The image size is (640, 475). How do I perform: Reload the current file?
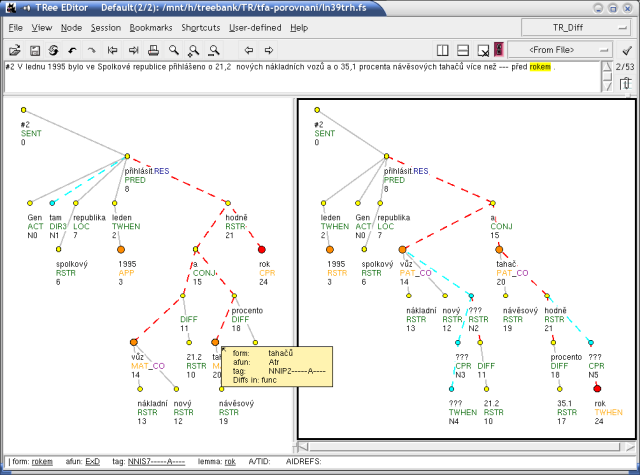(53, 50)
